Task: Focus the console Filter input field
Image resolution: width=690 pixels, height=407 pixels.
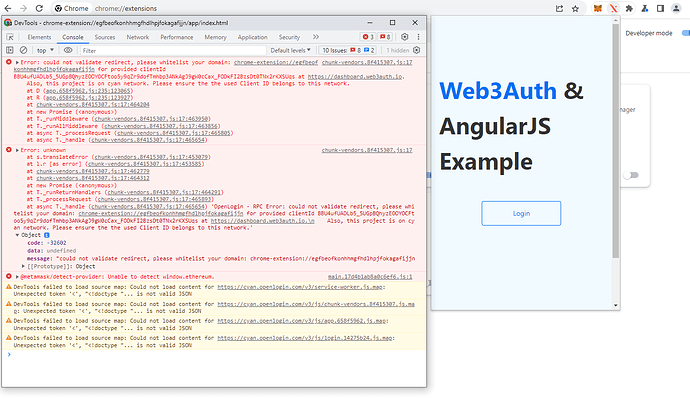Action: pos(173,50)
